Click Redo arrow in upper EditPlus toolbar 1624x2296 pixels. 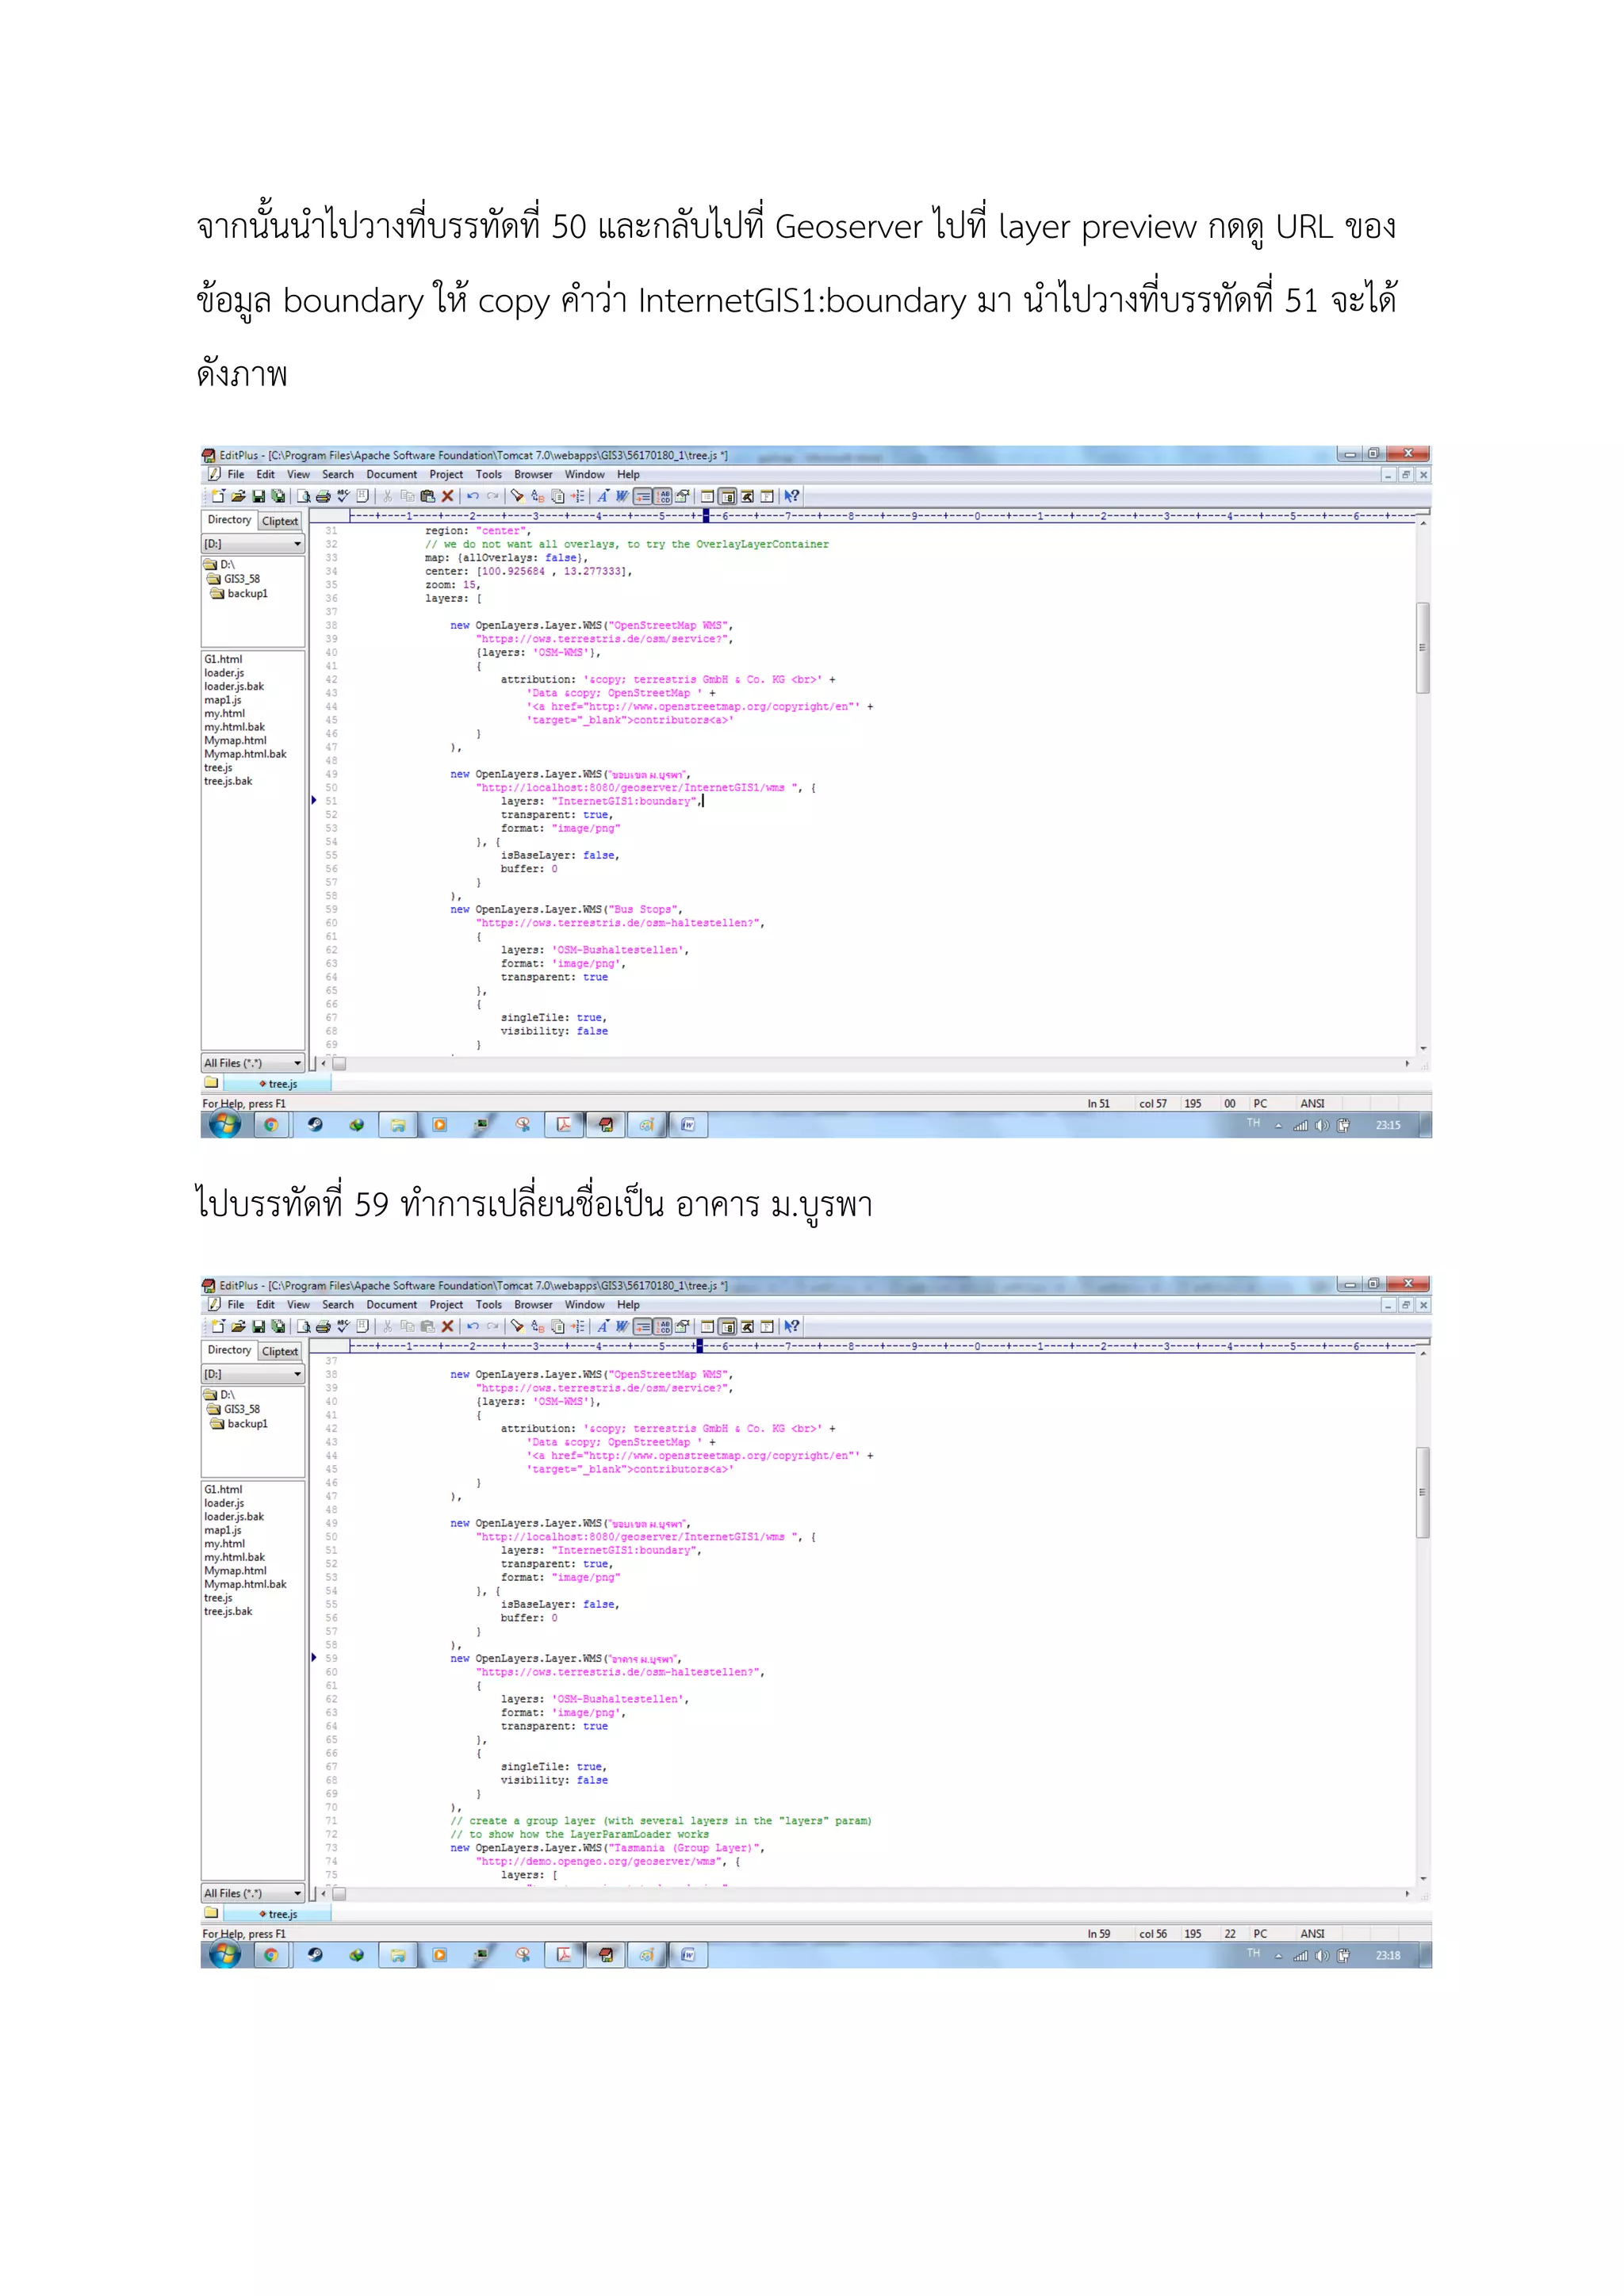point(493,496)
